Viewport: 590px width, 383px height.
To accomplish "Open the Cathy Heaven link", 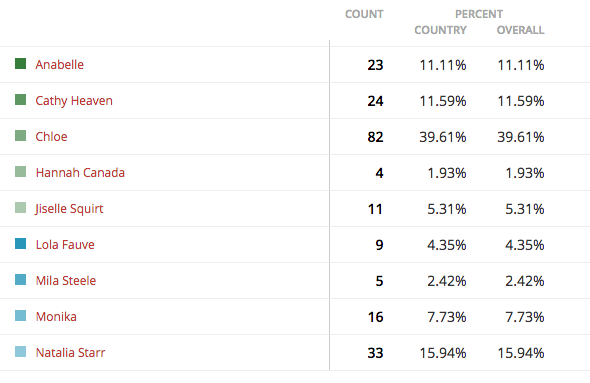I will (74, 101).
